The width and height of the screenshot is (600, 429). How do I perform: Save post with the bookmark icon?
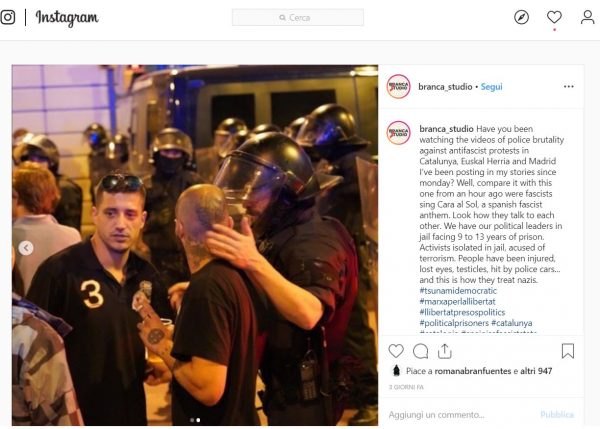[568, 351]
